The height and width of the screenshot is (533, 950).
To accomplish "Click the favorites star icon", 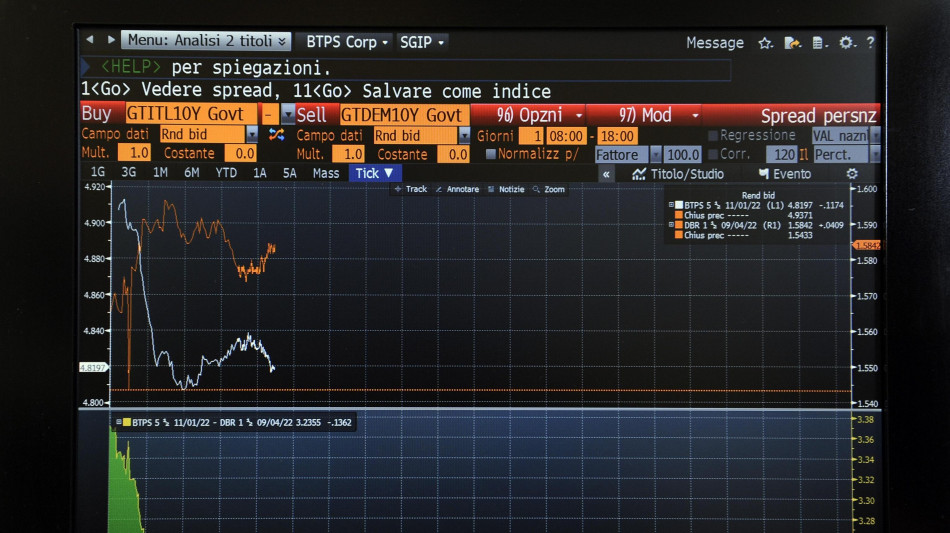I will pos(765,43).
